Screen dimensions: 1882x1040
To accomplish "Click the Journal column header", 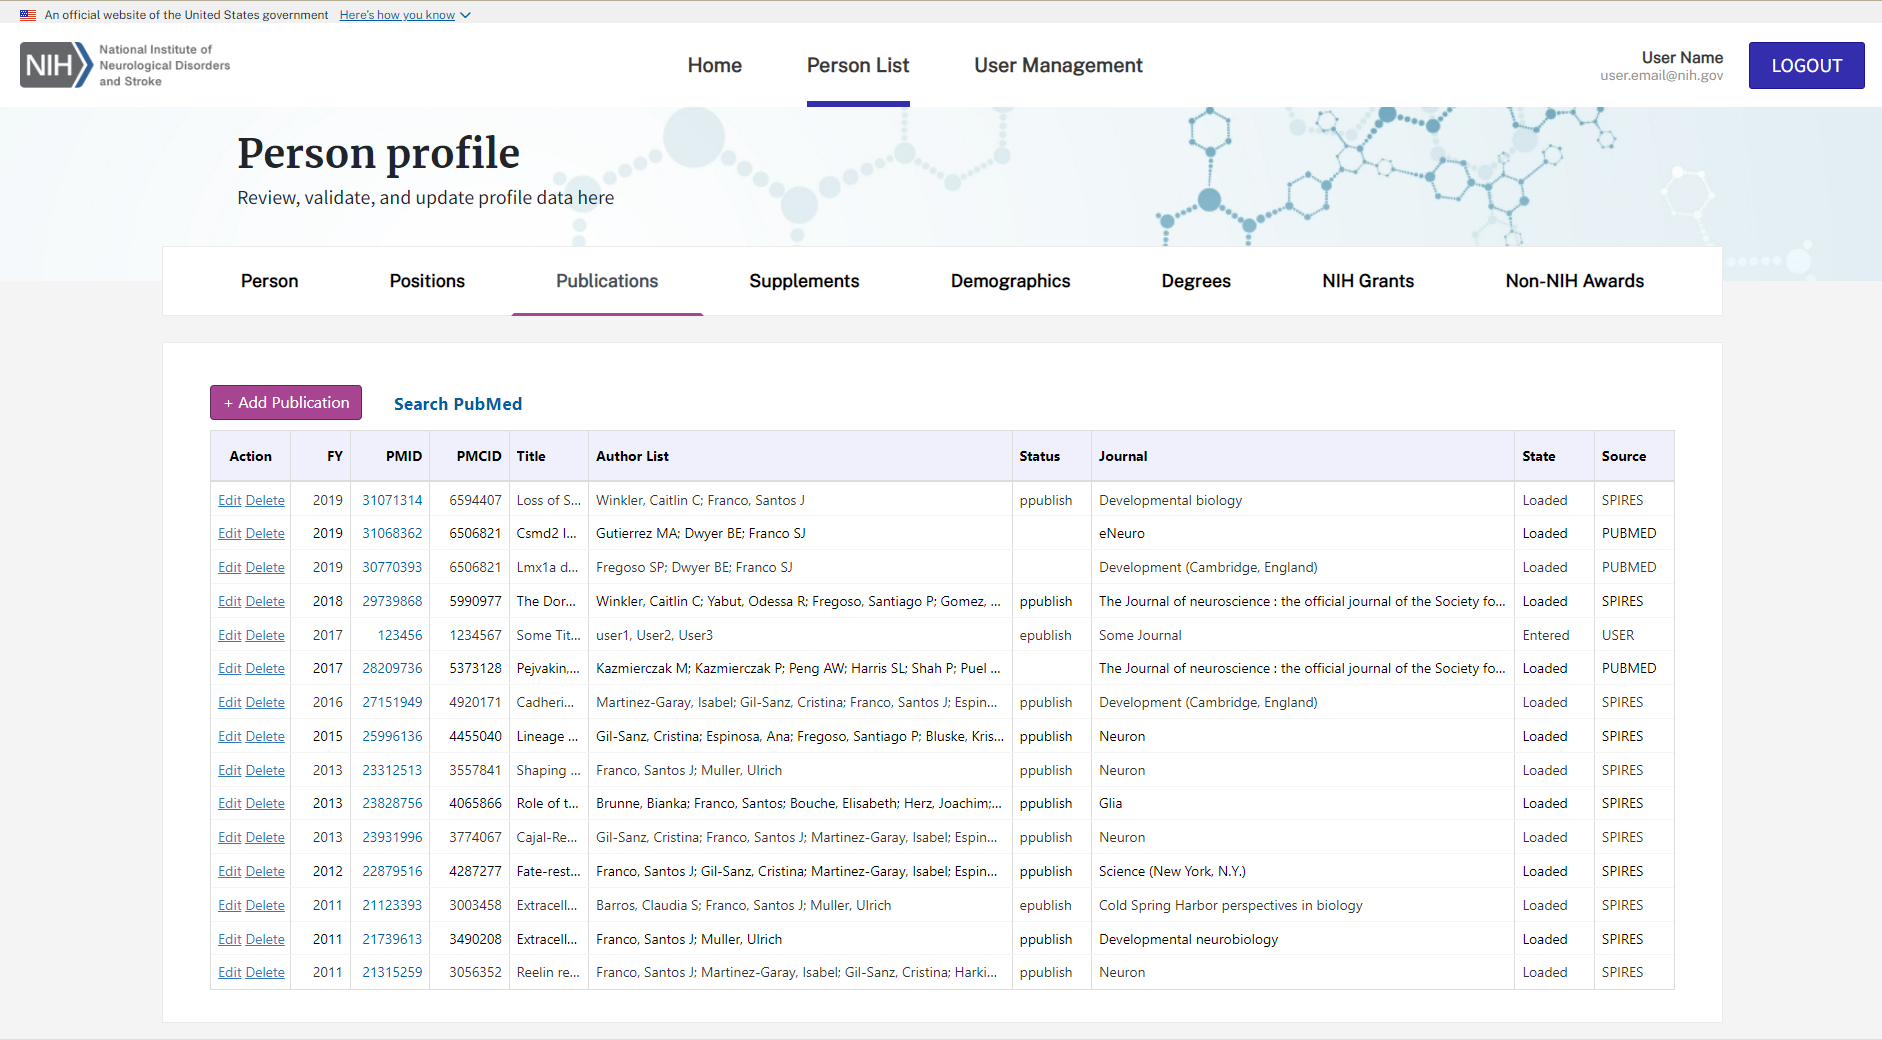I will pos(1123,456).
